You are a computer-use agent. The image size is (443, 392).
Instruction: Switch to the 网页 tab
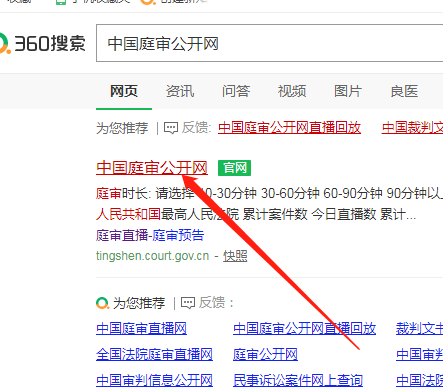[x=124, y=91]
